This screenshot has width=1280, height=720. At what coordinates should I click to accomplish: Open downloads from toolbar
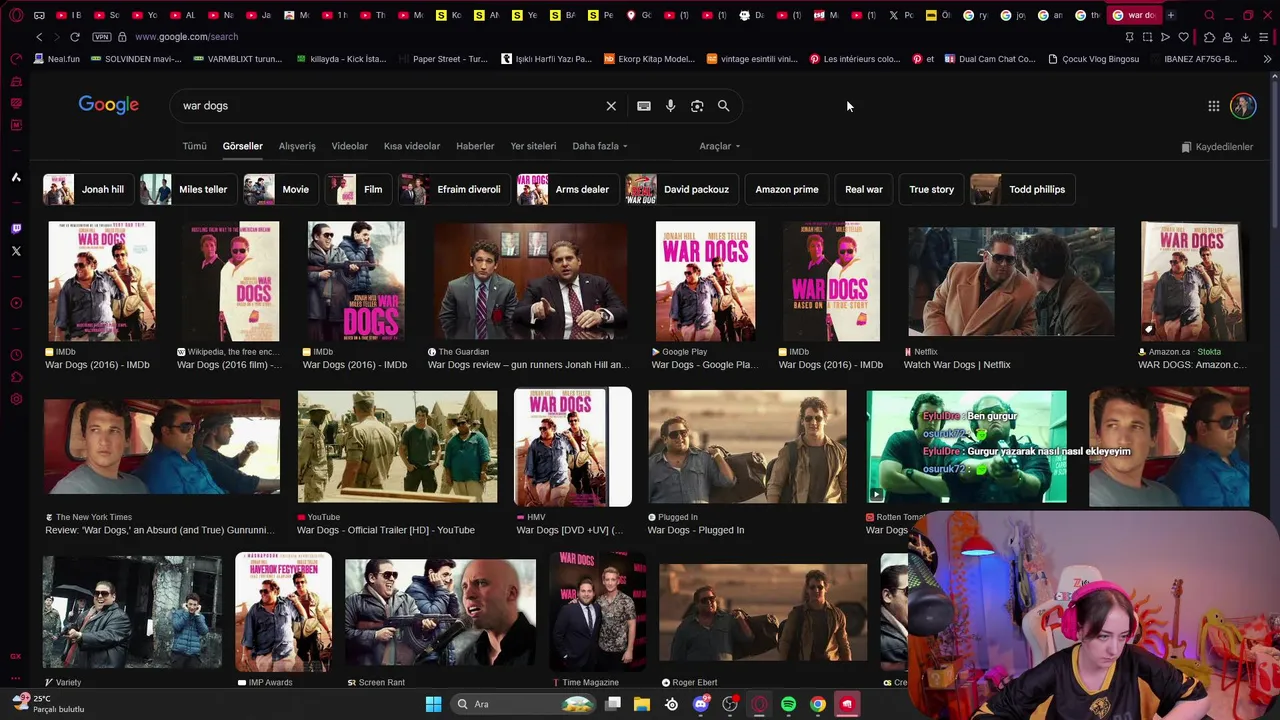pos(1245,37)
